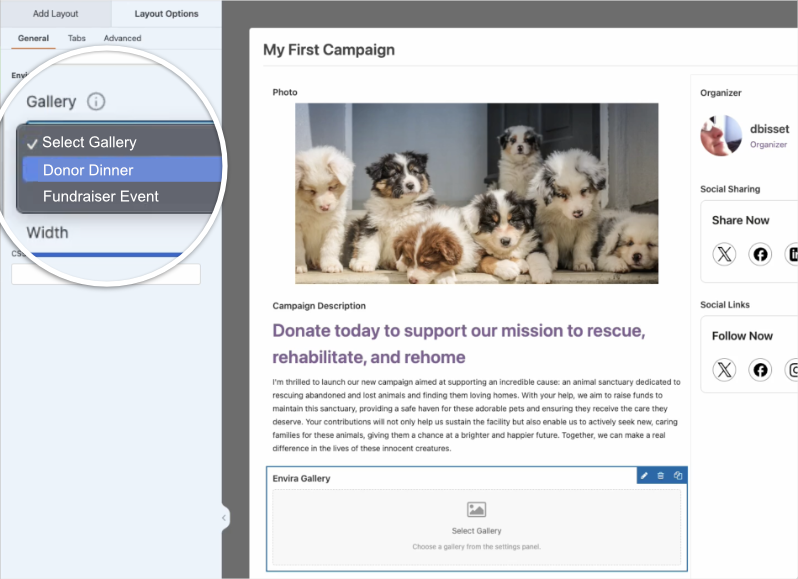Choose Donor Dinner from gallery dropdown

[122, 170]
